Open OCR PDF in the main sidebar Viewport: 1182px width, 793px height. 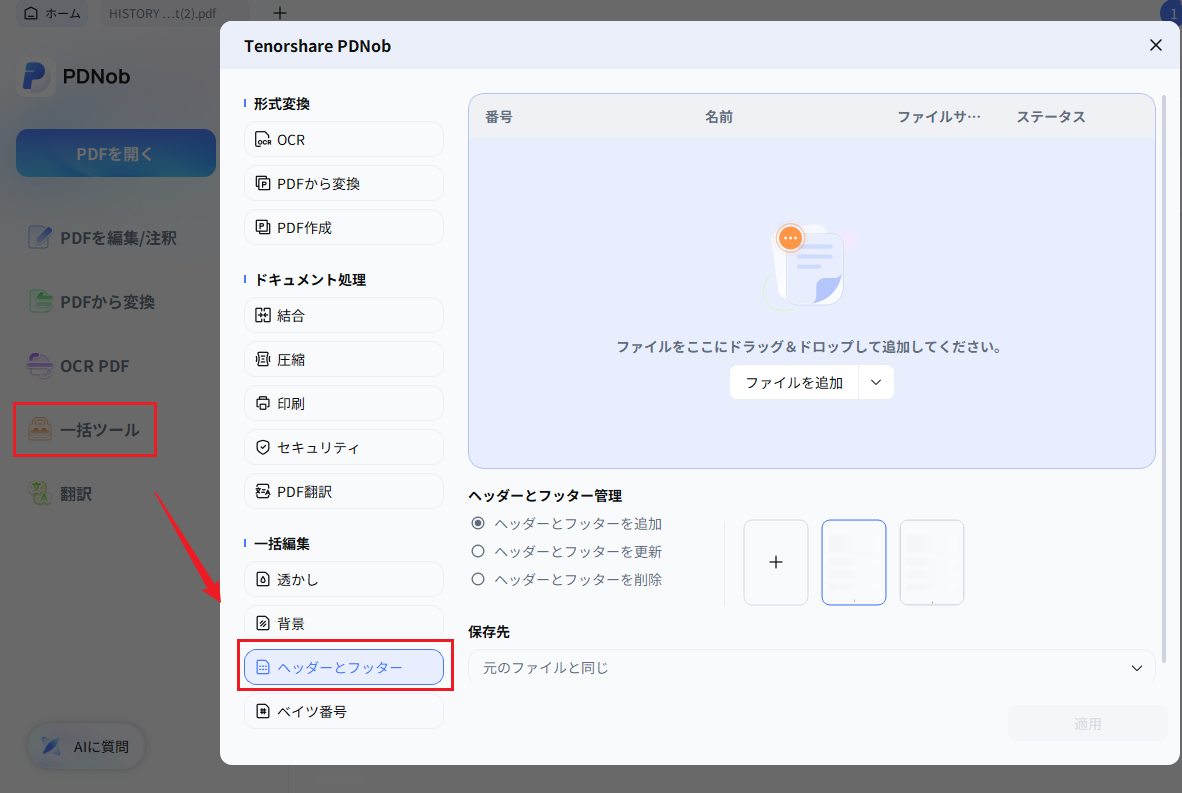point(78,366)
